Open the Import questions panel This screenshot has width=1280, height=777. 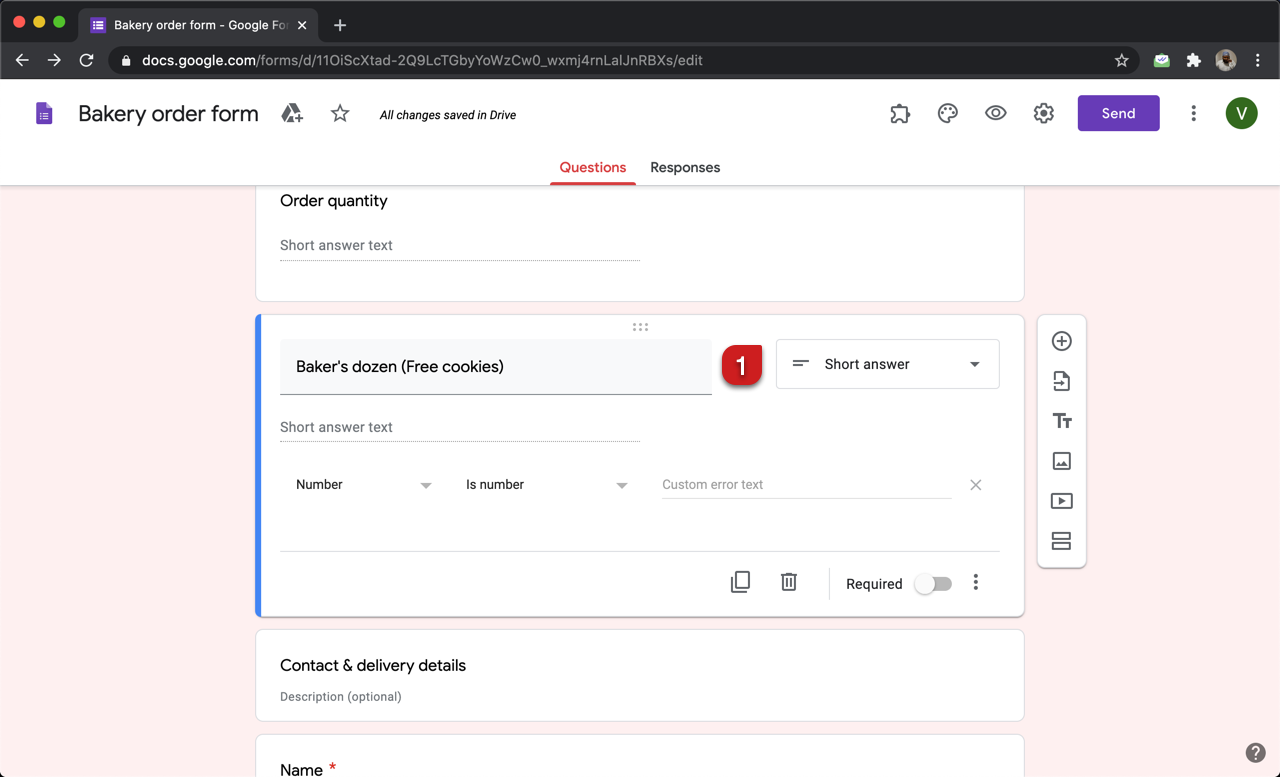coord(1061,381)
